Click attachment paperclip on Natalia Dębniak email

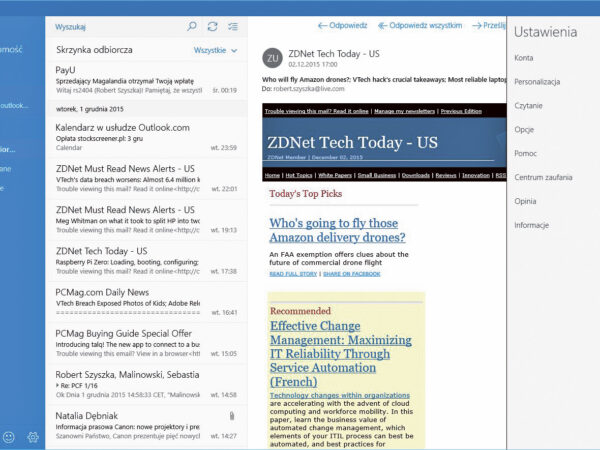[231, 415]
